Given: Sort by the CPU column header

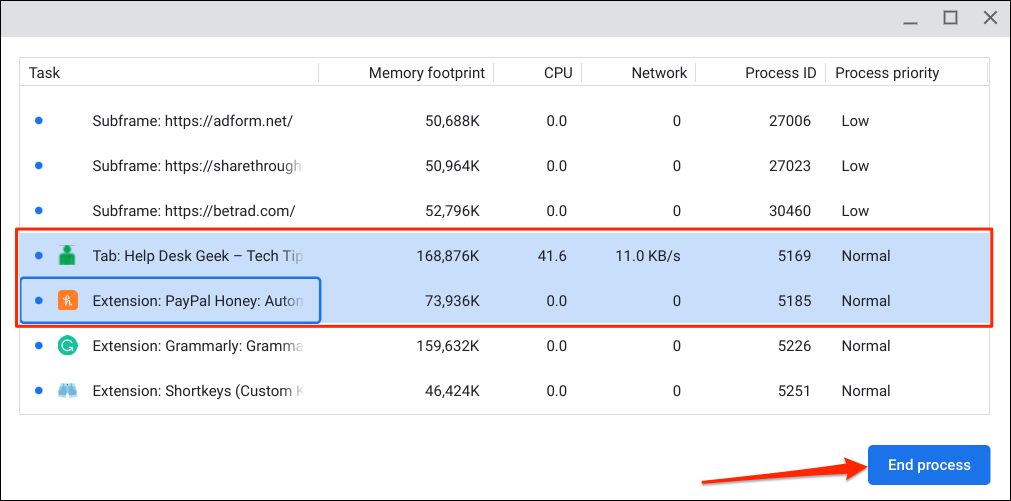Looking at the screenshot, I should coord(558,73).
